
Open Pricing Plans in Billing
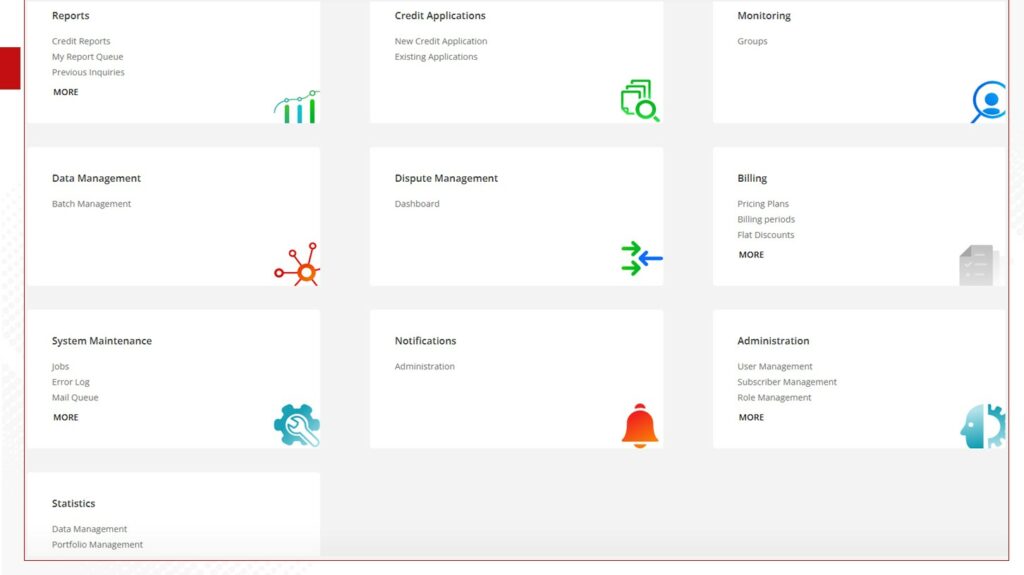click(x=763, y=204)
